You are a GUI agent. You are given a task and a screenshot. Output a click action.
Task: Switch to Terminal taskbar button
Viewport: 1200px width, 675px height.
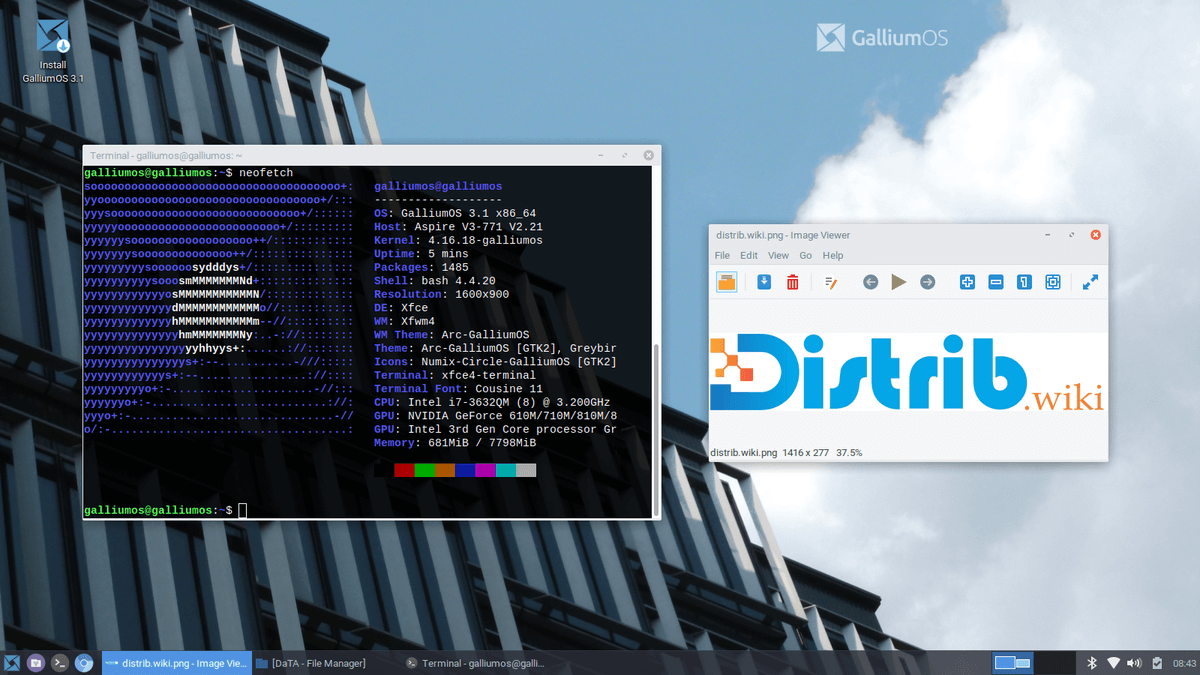(475, 663)
